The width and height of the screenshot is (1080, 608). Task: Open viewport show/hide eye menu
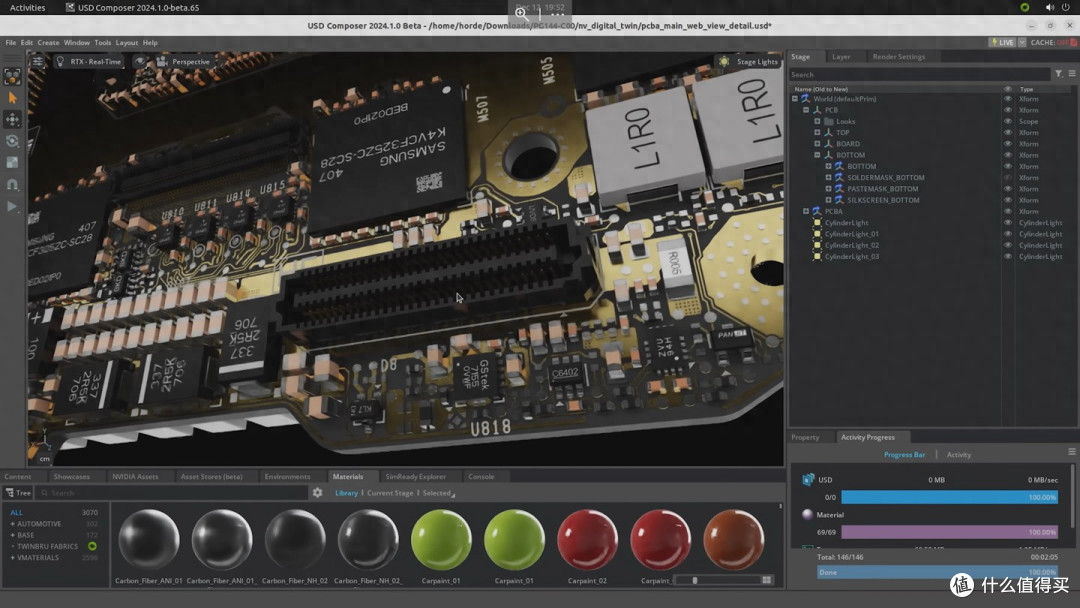(x=140, y=61)
